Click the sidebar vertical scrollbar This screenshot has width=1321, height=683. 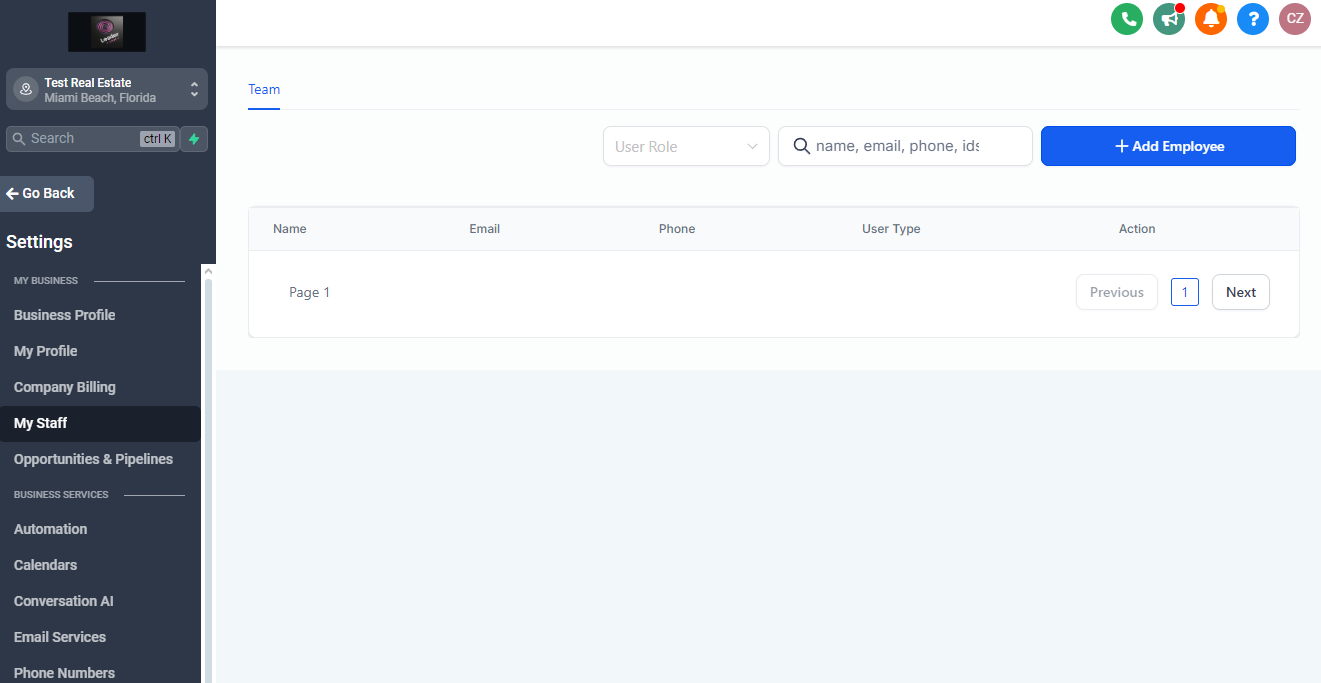click(208, 450)
